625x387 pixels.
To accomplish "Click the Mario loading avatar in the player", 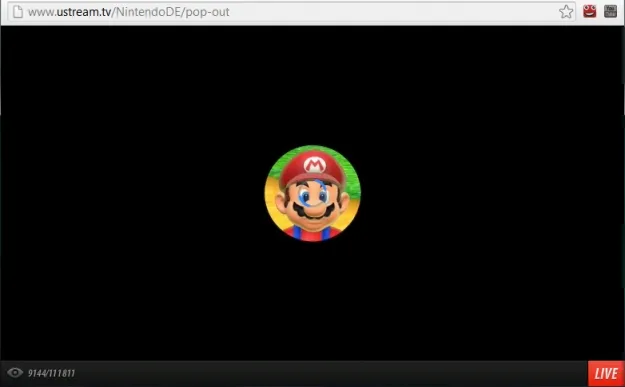I will point(313,193).
